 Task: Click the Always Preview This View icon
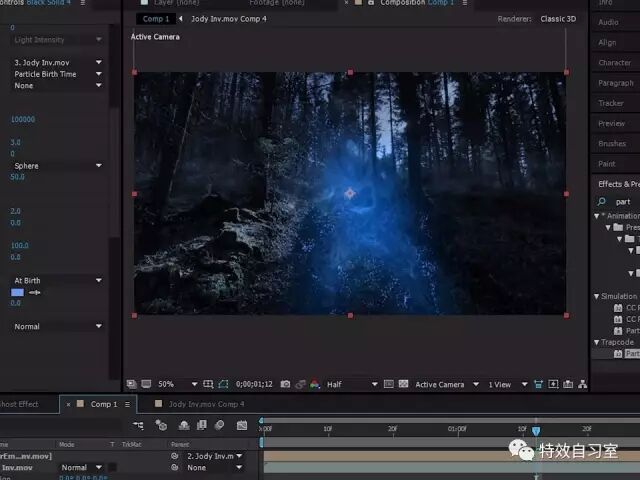tap(131, 384)
